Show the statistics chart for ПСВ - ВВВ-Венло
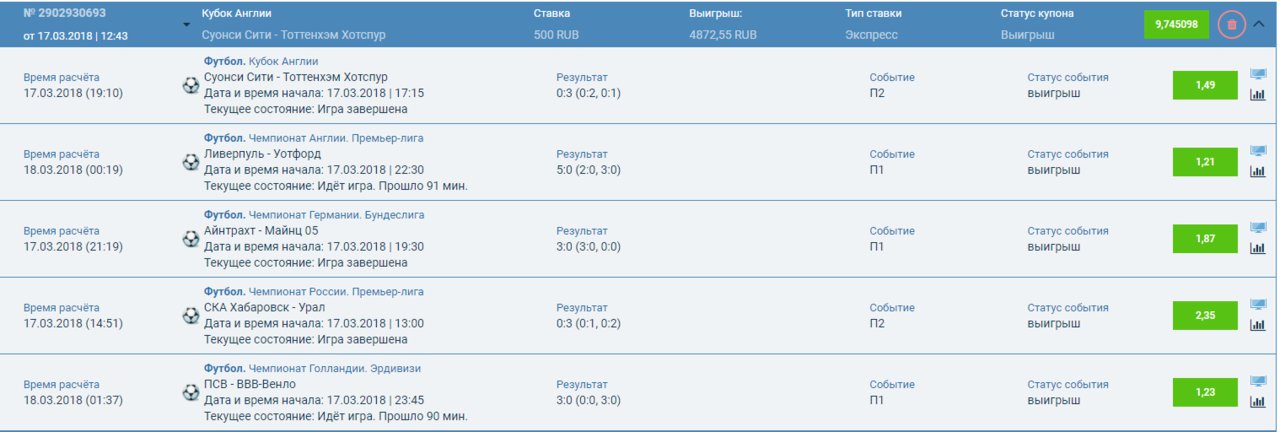 pos(1258,402)
